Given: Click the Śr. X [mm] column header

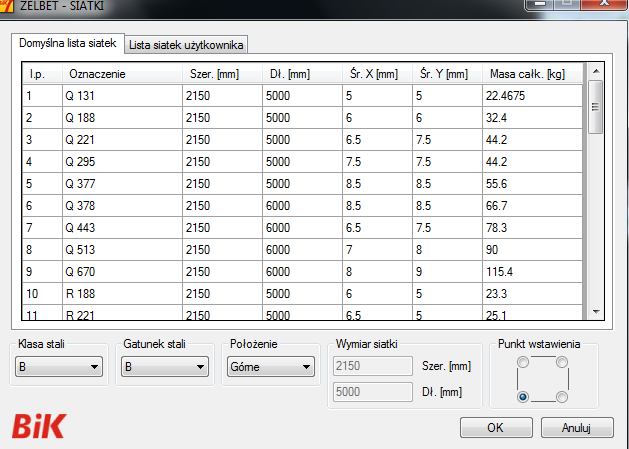Looking at the screenshot, I should tap(377, 74).
